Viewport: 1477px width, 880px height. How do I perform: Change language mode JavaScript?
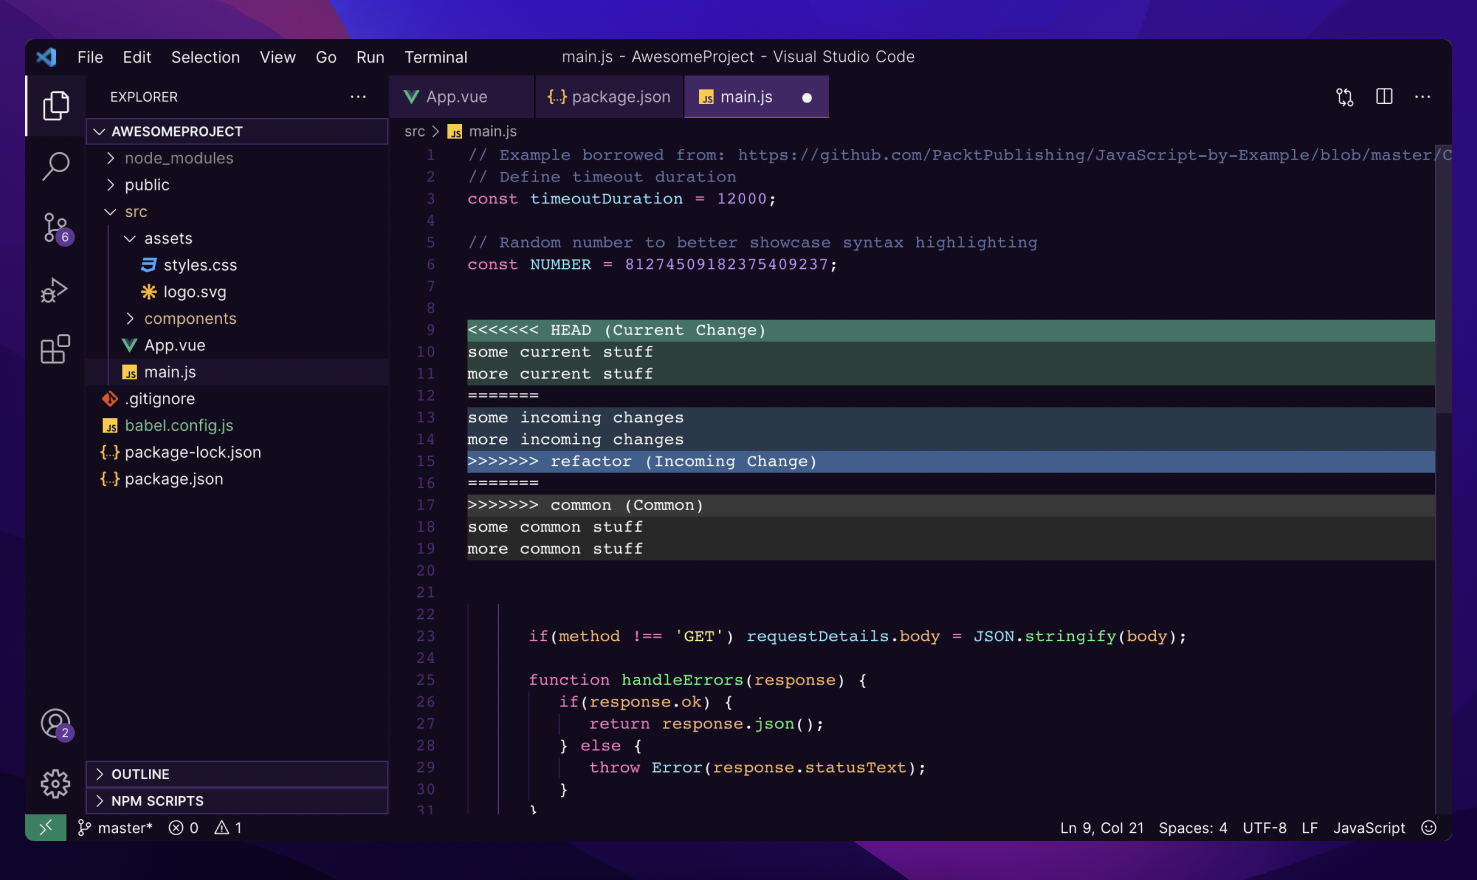tap(1368, 828)
